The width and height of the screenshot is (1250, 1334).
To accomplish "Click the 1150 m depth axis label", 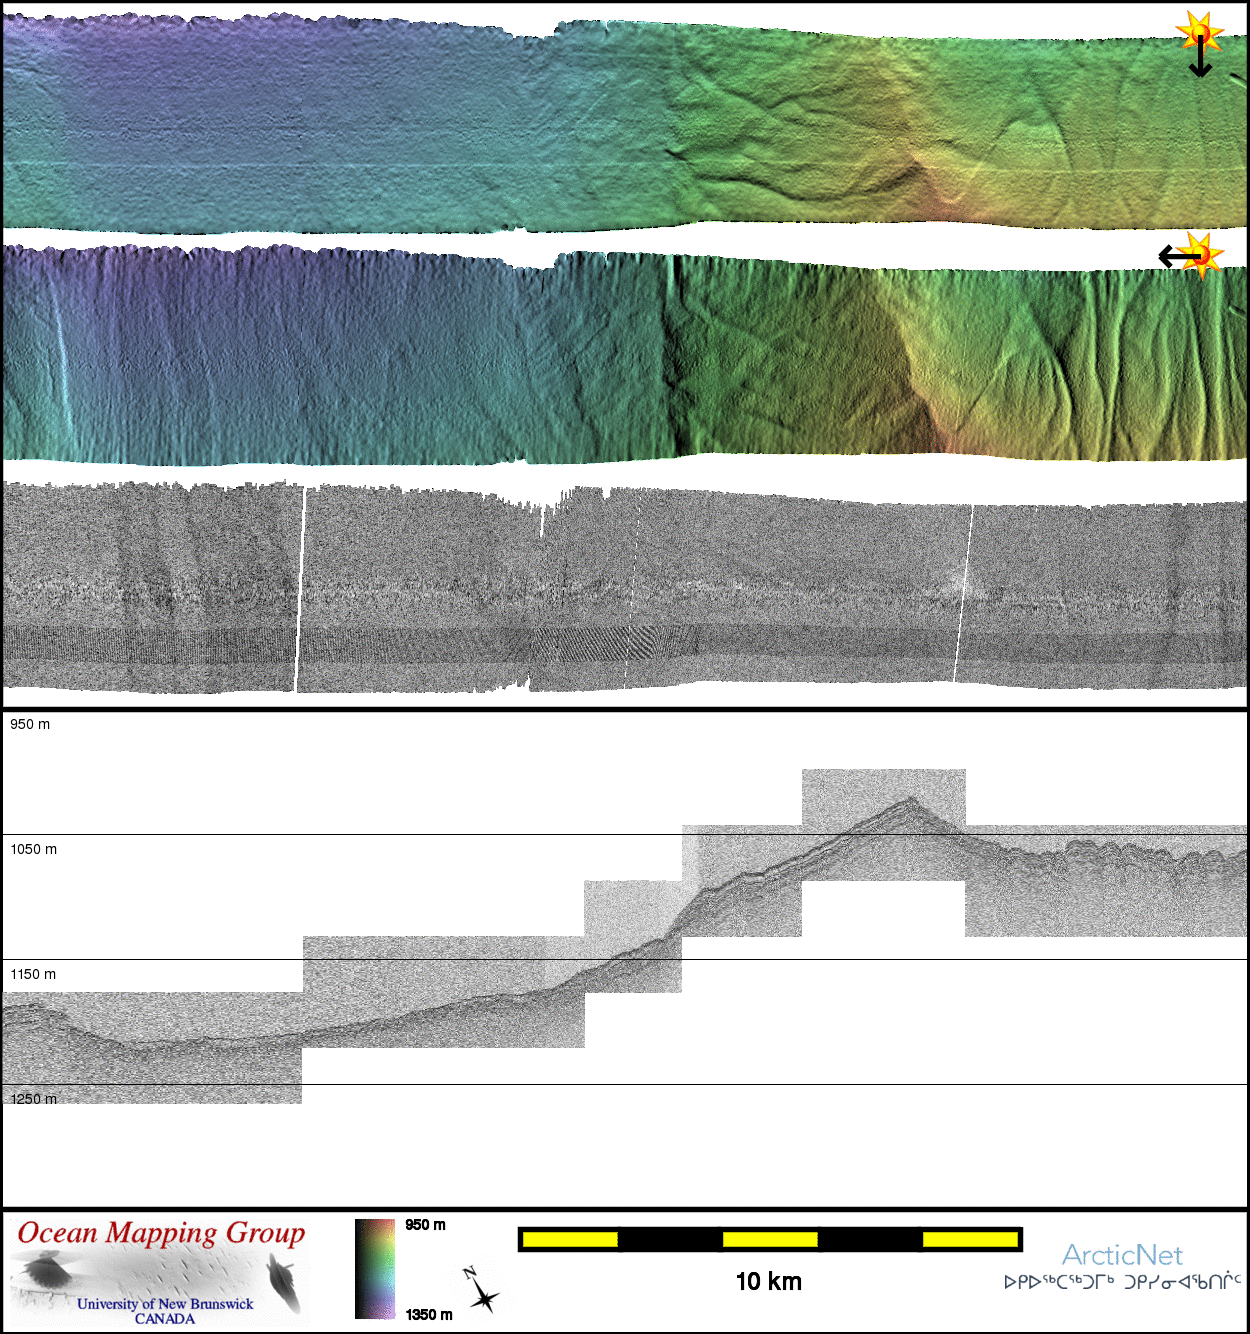I will pyautogui.click(x=34, y=974).
